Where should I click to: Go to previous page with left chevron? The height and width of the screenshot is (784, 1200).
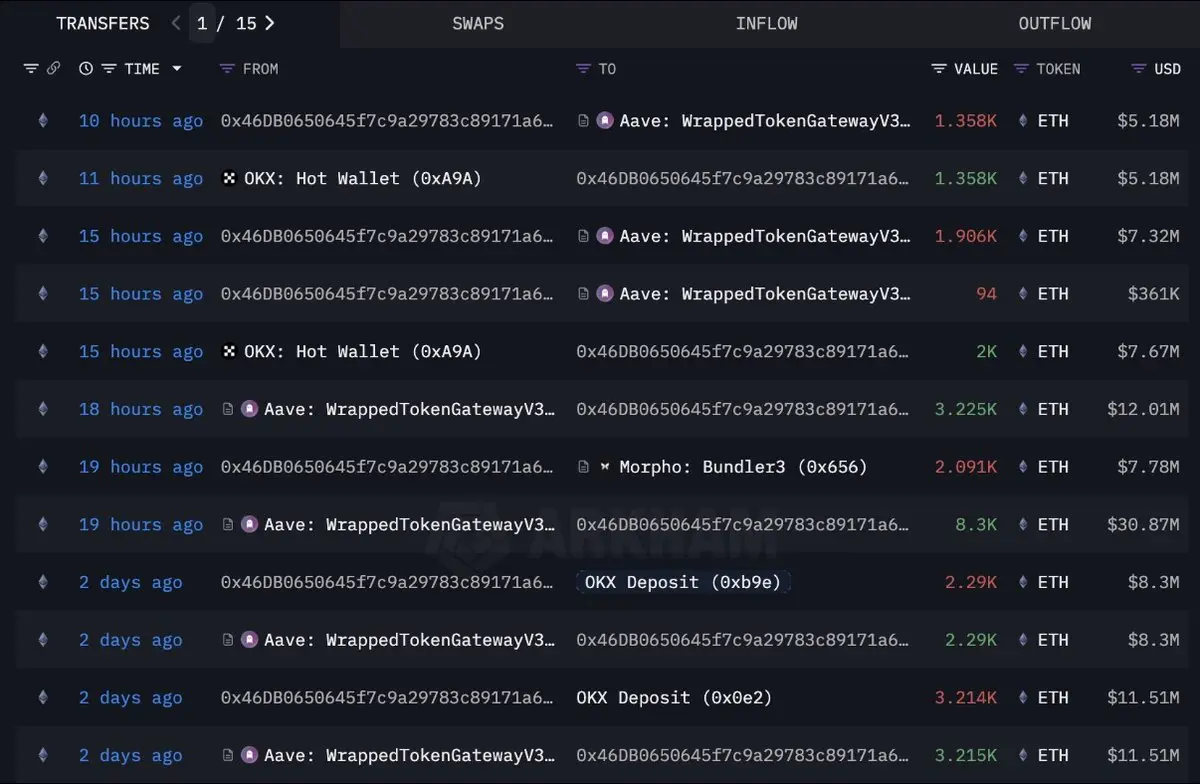coord(176,23)
